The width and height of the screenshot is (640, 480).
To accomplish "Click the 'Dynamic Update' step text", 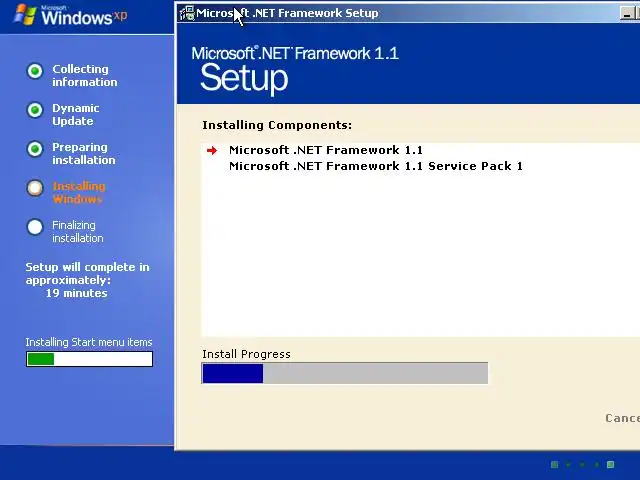I will (x=76, y=115).
